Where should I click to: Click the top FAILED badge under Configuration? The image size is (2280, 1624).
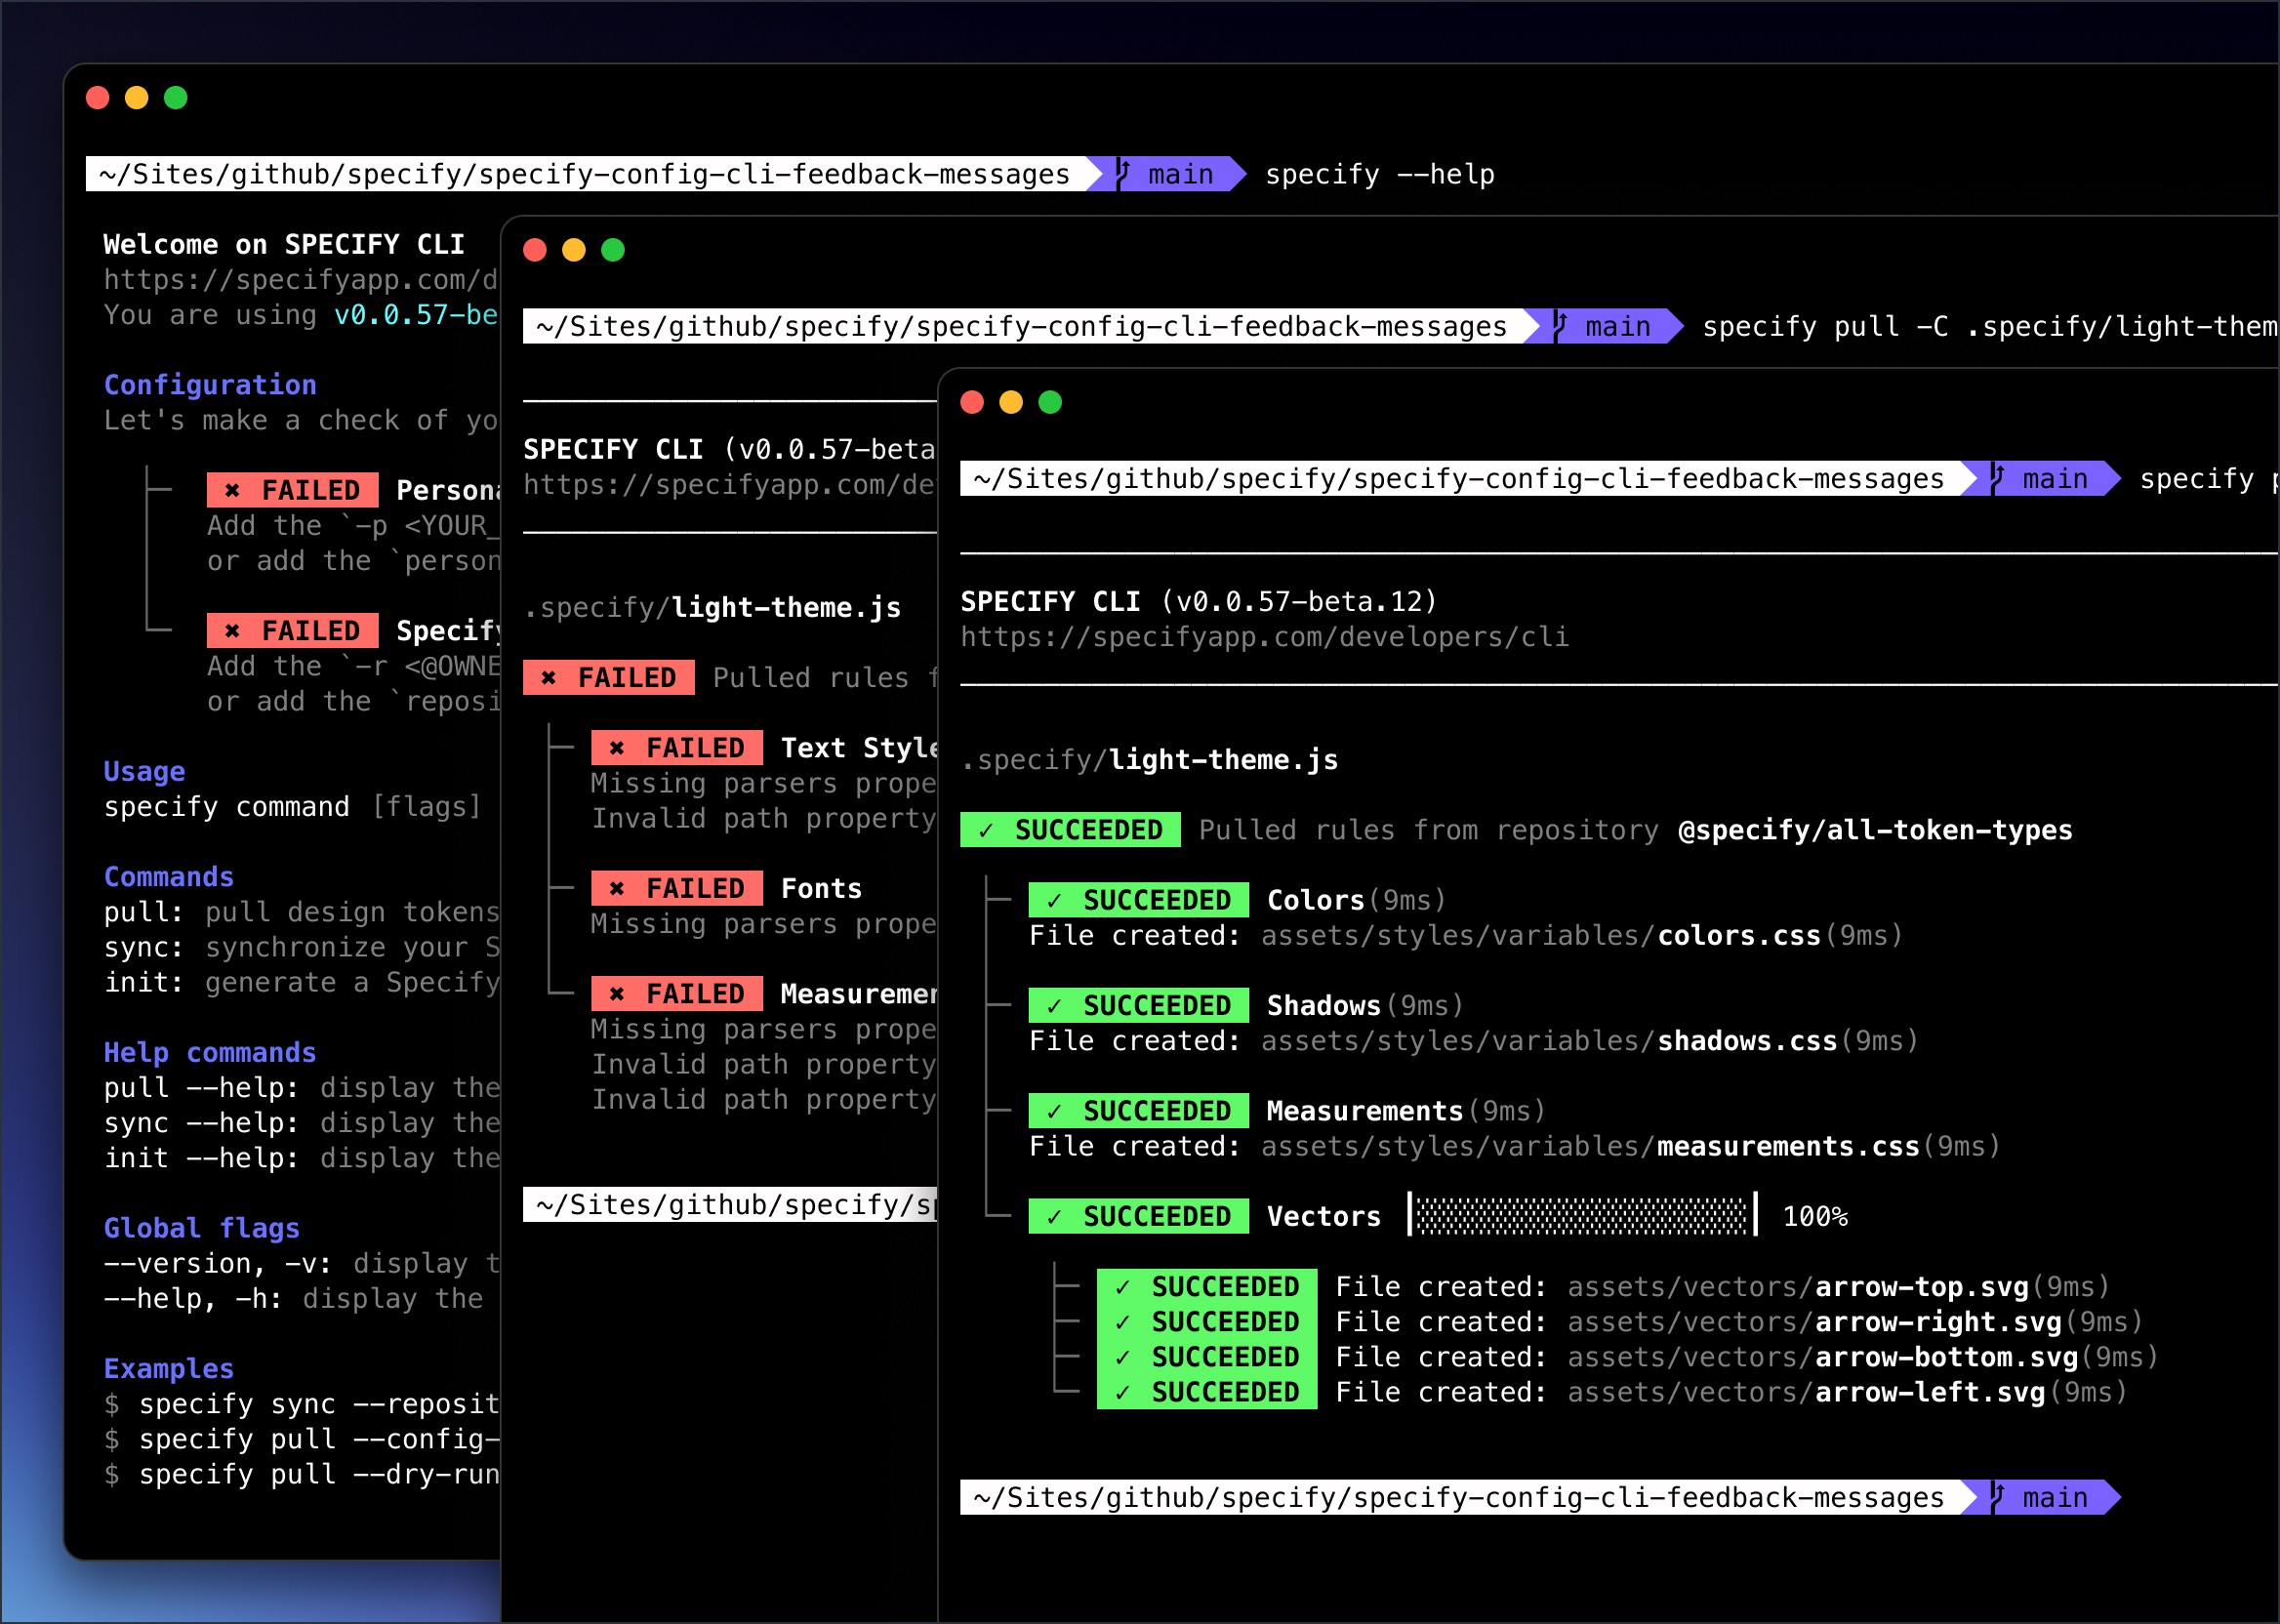pos(292,490)
